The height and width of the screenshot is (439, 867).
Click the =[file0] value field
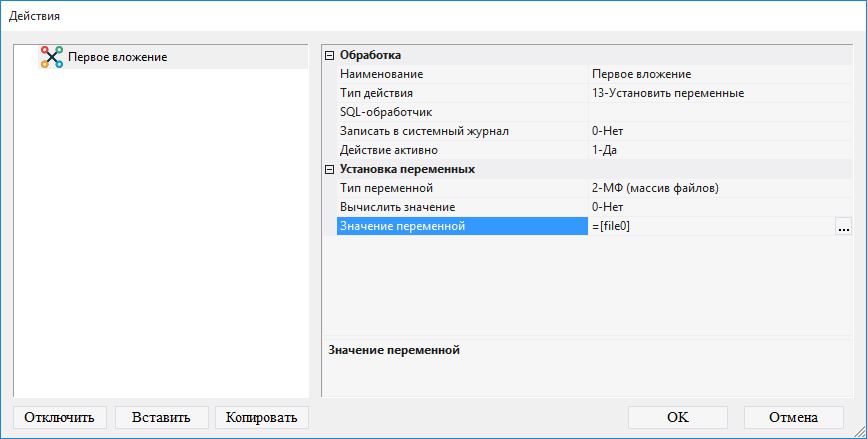pos(710,227)
